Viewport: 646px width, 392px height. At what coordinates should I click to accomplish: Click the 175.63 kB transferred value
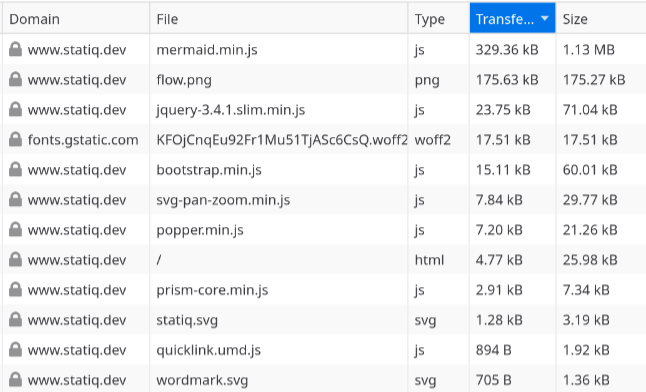click(x=507, y=80)
